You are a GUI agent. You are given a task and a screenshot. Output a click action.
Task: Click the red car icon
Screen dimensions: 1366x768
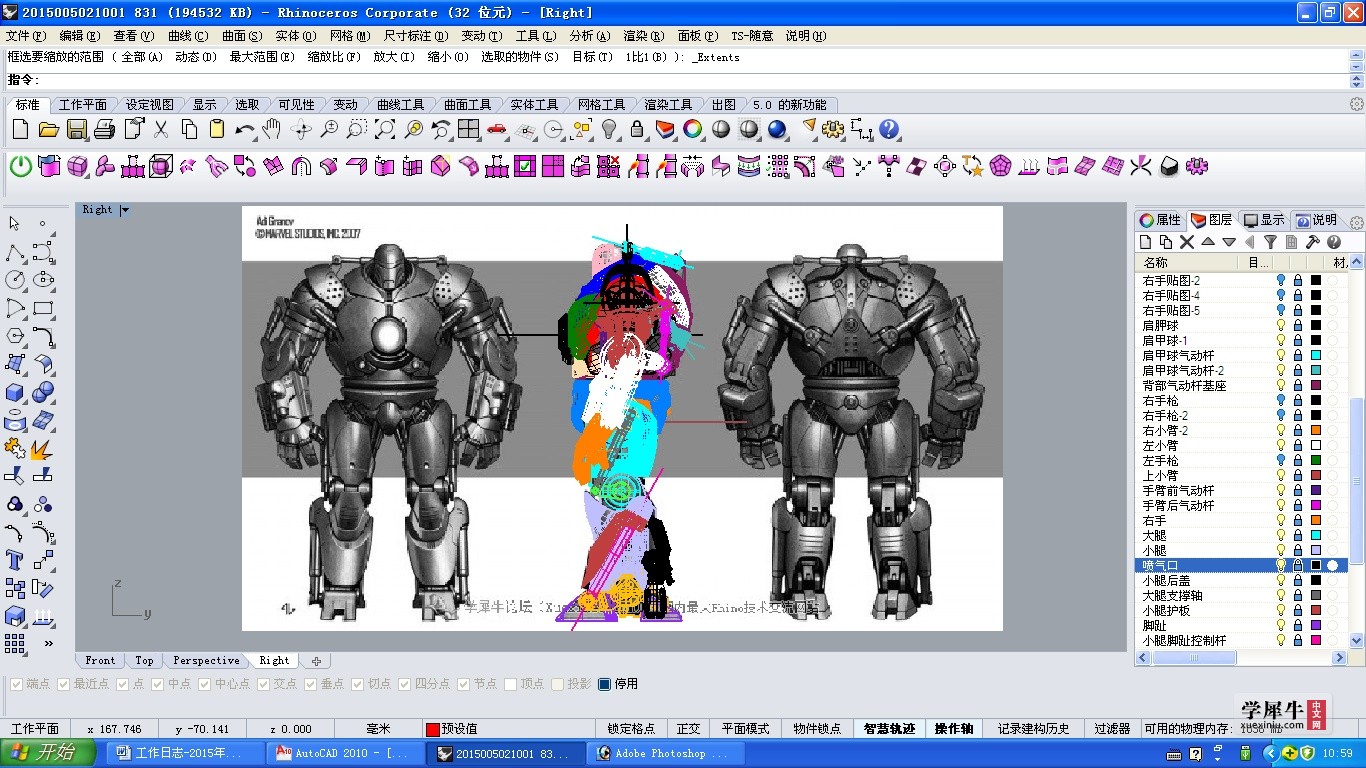[x=497, y=129]
